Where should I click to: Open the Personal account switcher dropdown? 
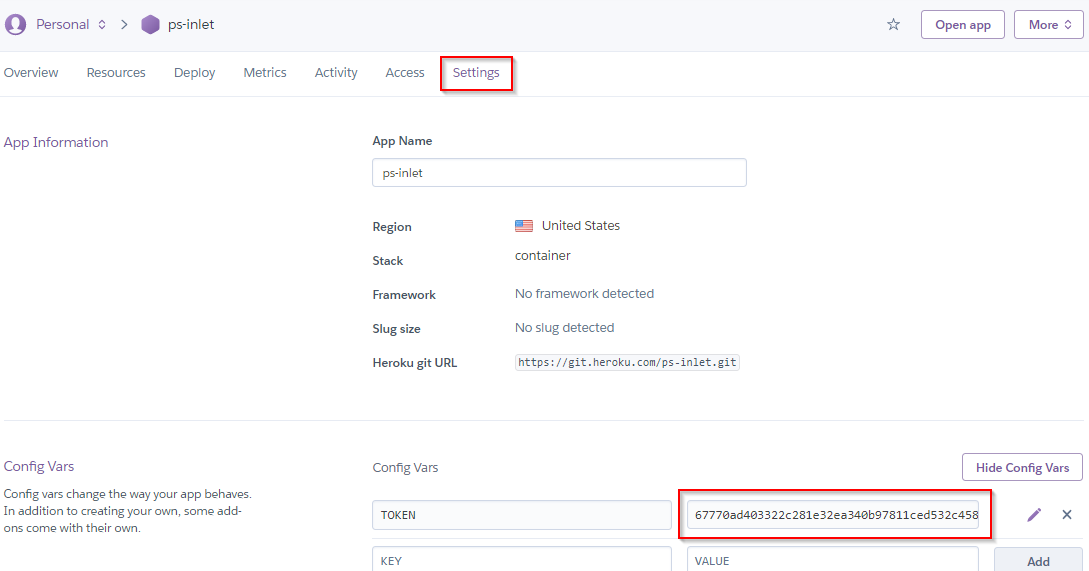coord(71,24)
